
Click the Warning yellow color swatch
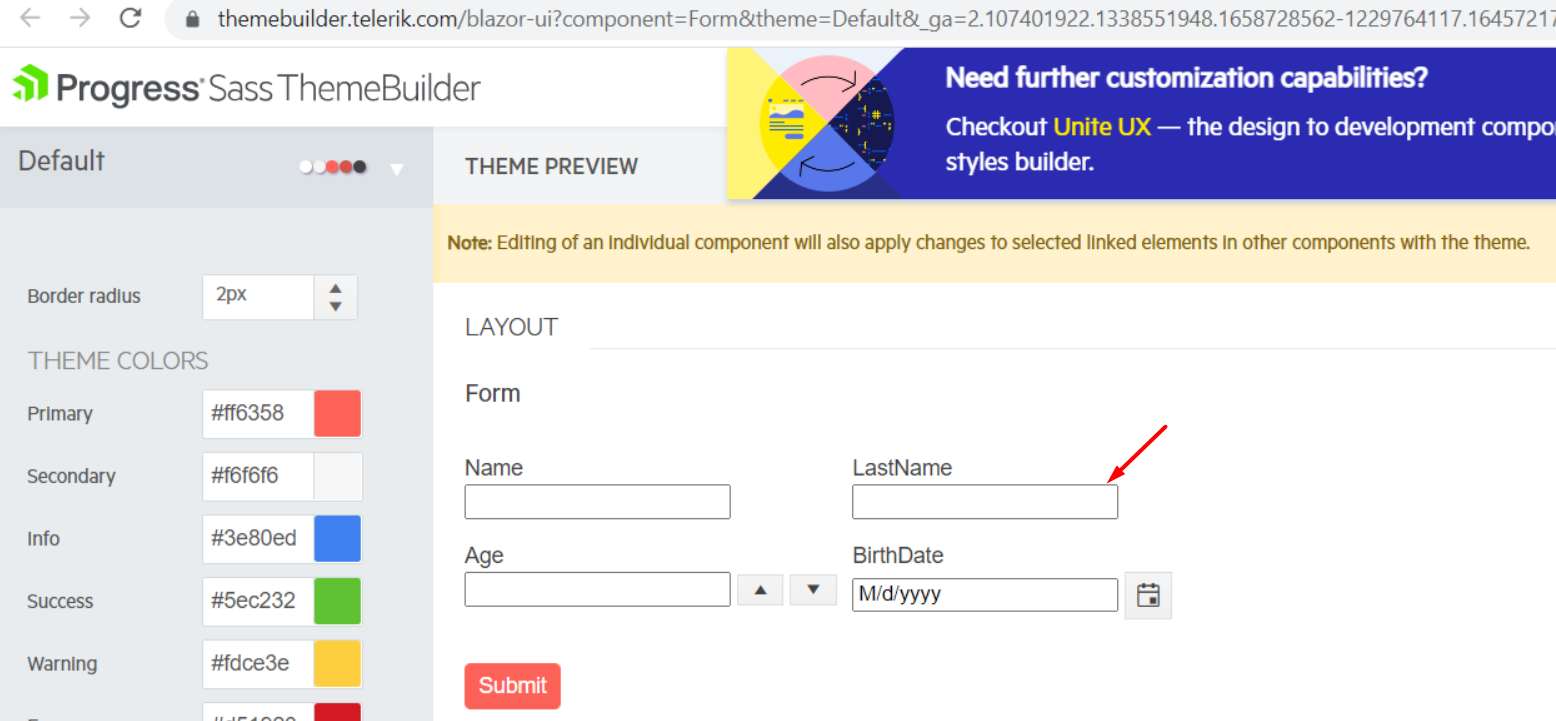point(337,663)
